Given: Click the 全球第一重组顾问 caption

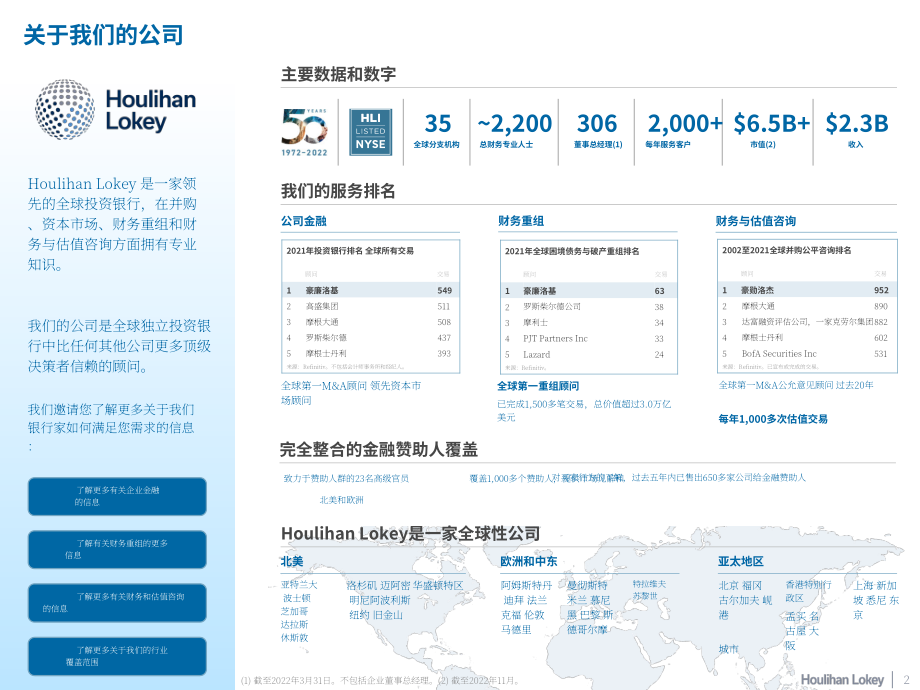Looking at the screenshot, I should 538,386.
